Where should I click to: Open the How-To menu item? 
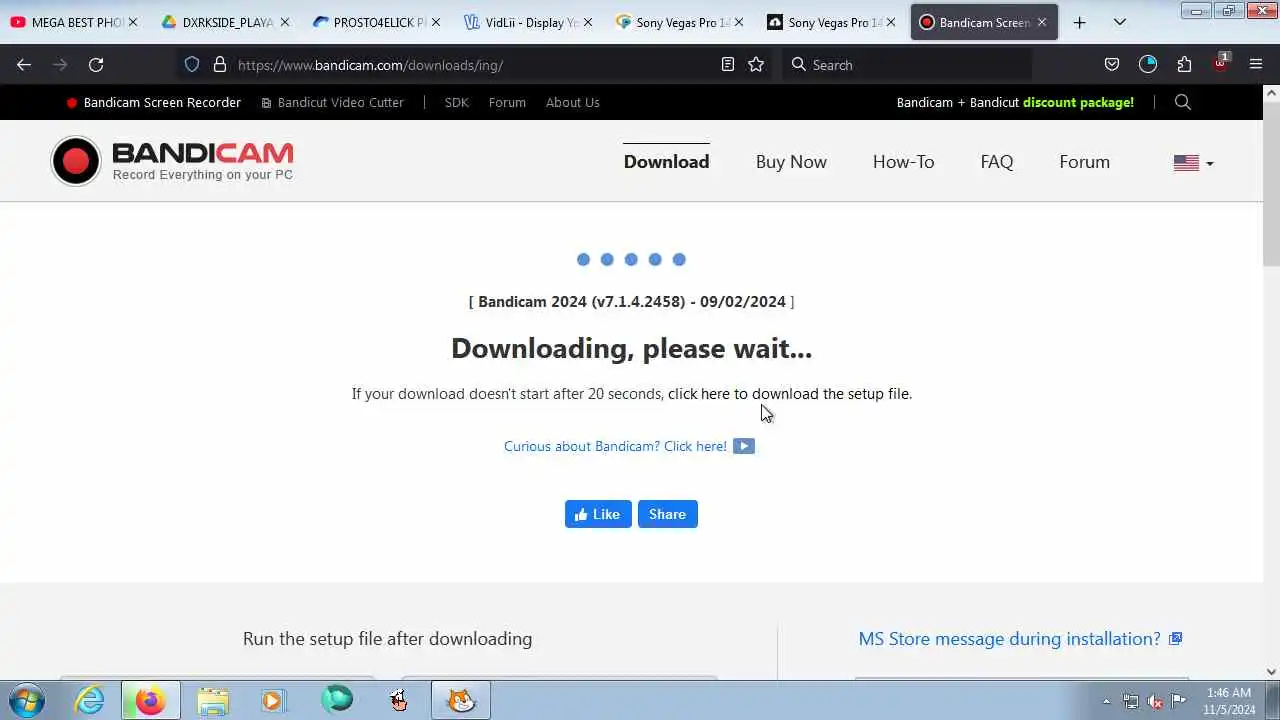903,162
